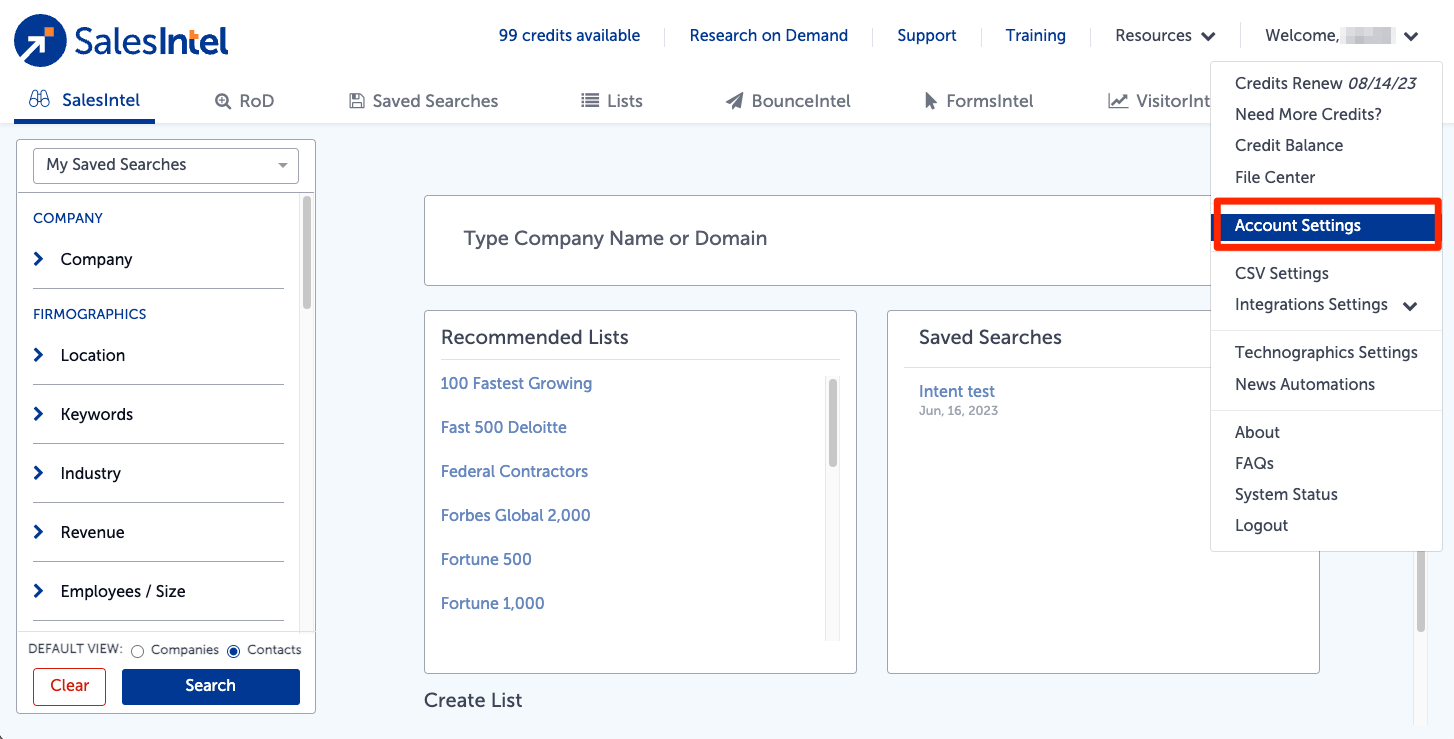The image size is (1454, 739).
Task: Open the 100 Fastest Growing list
Action: click(516, 383)
